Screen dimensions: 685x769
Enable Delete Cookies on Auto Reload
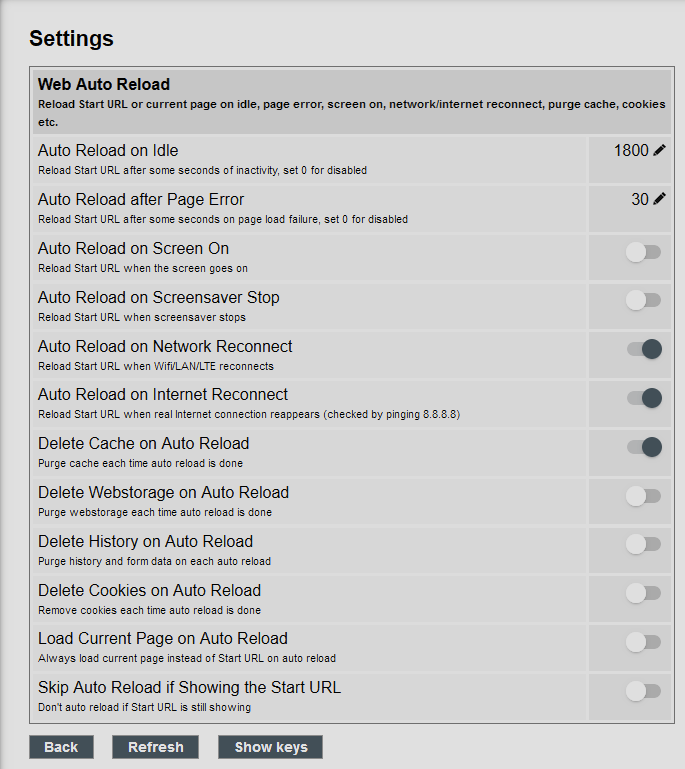click(643, 593)
